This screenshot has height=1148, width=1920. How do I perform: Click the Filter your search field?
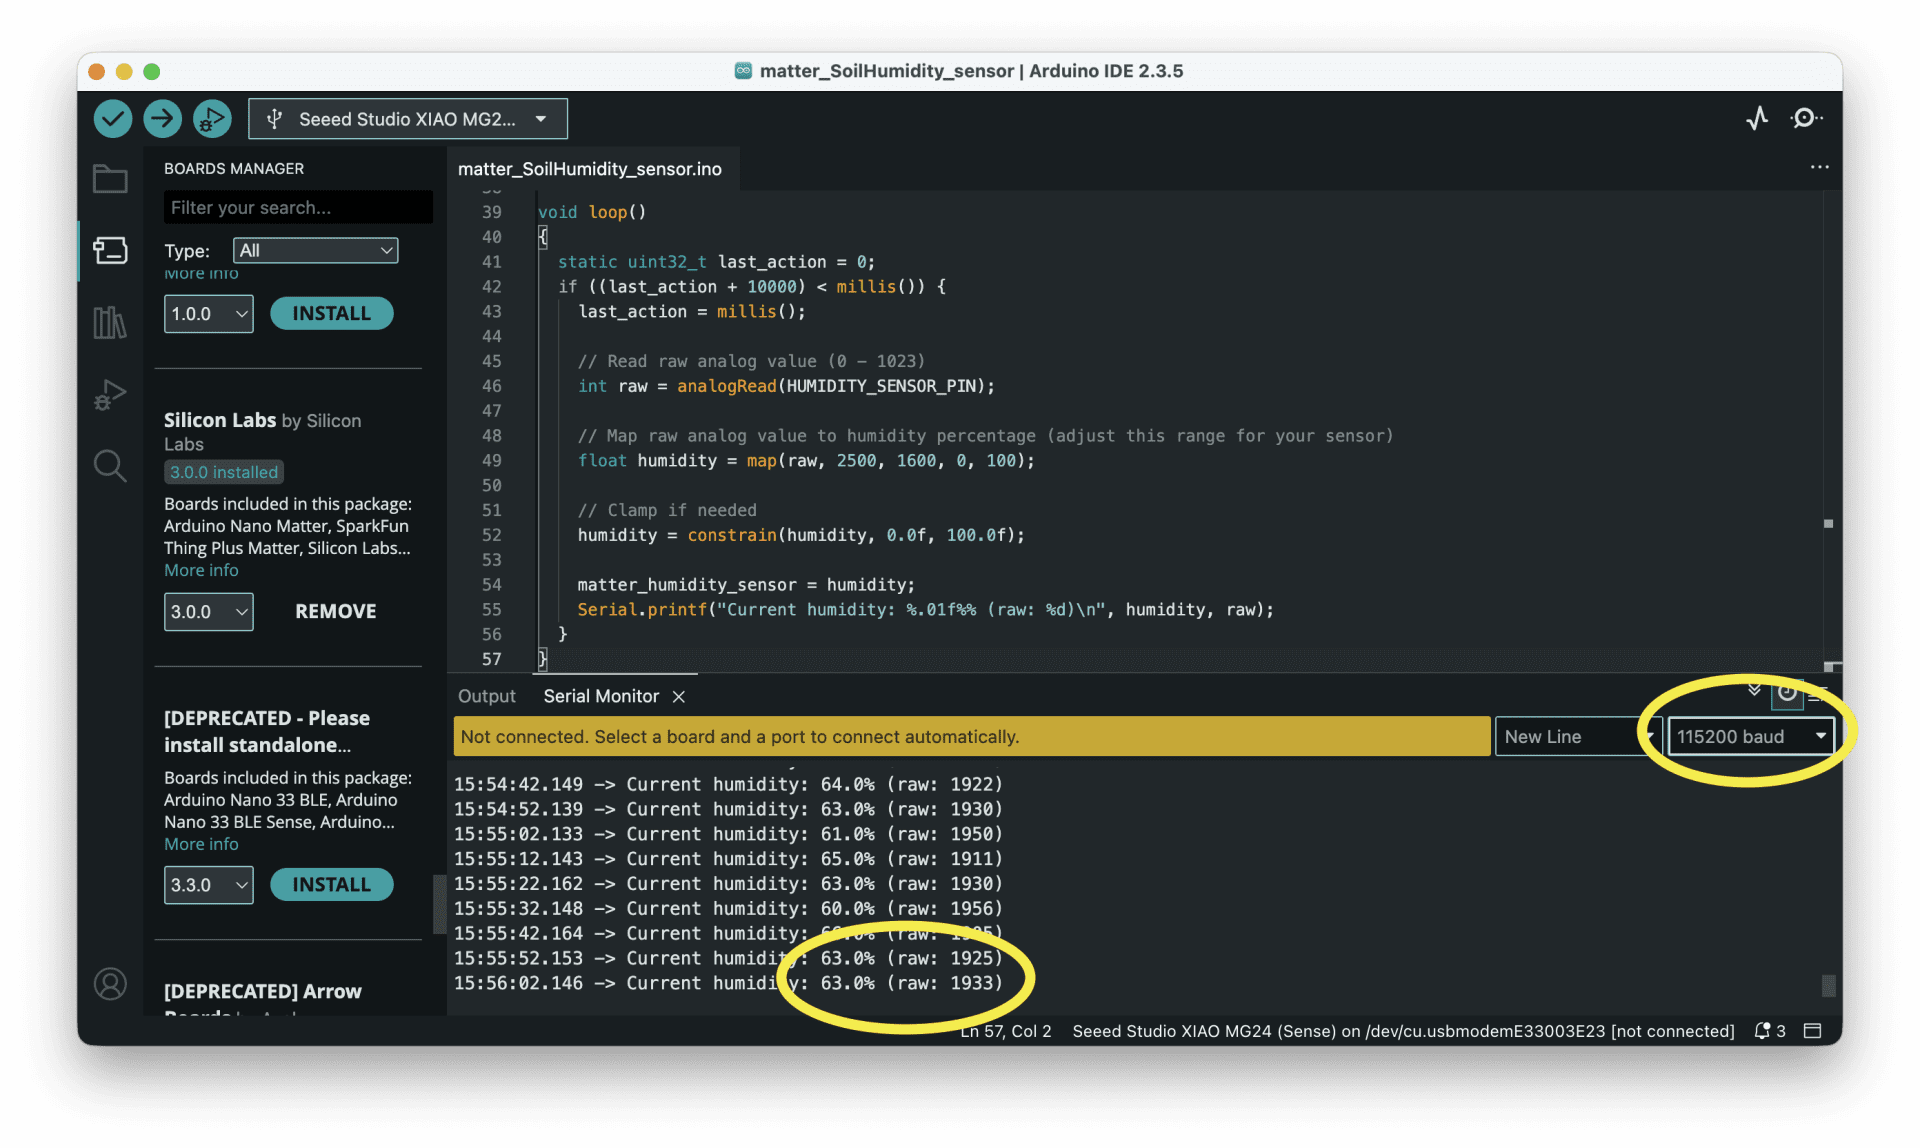click(x=297, y=208)
